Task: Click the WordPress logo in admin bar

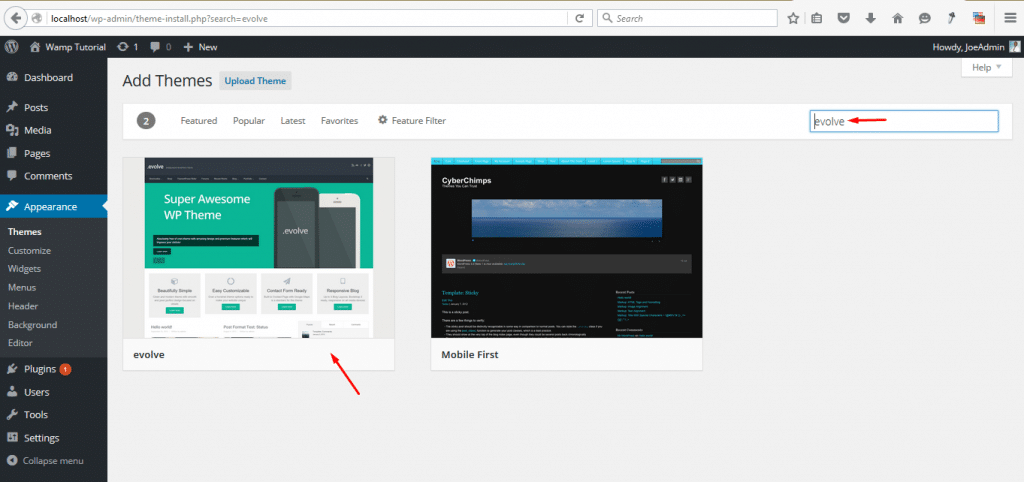Action: point(12,47)
